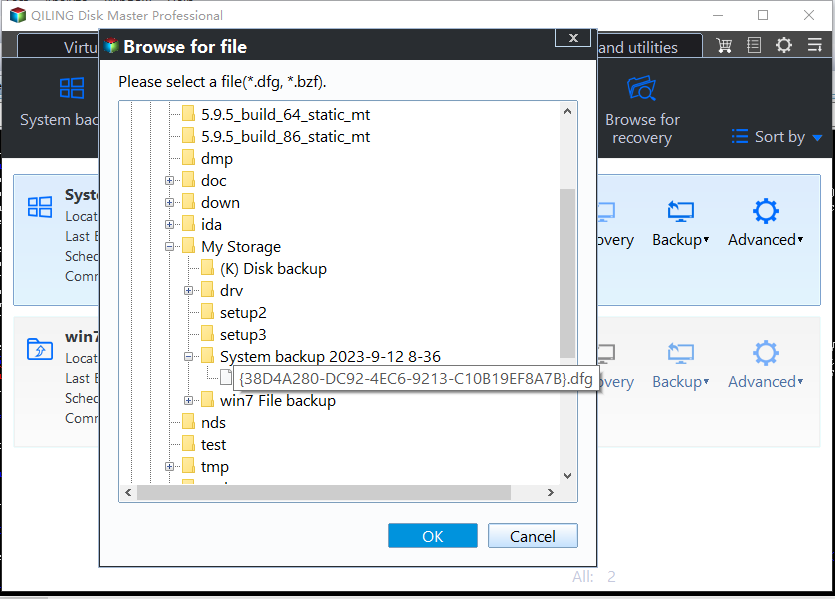Click the Browse for recovery icon

[x=641, y=88]
